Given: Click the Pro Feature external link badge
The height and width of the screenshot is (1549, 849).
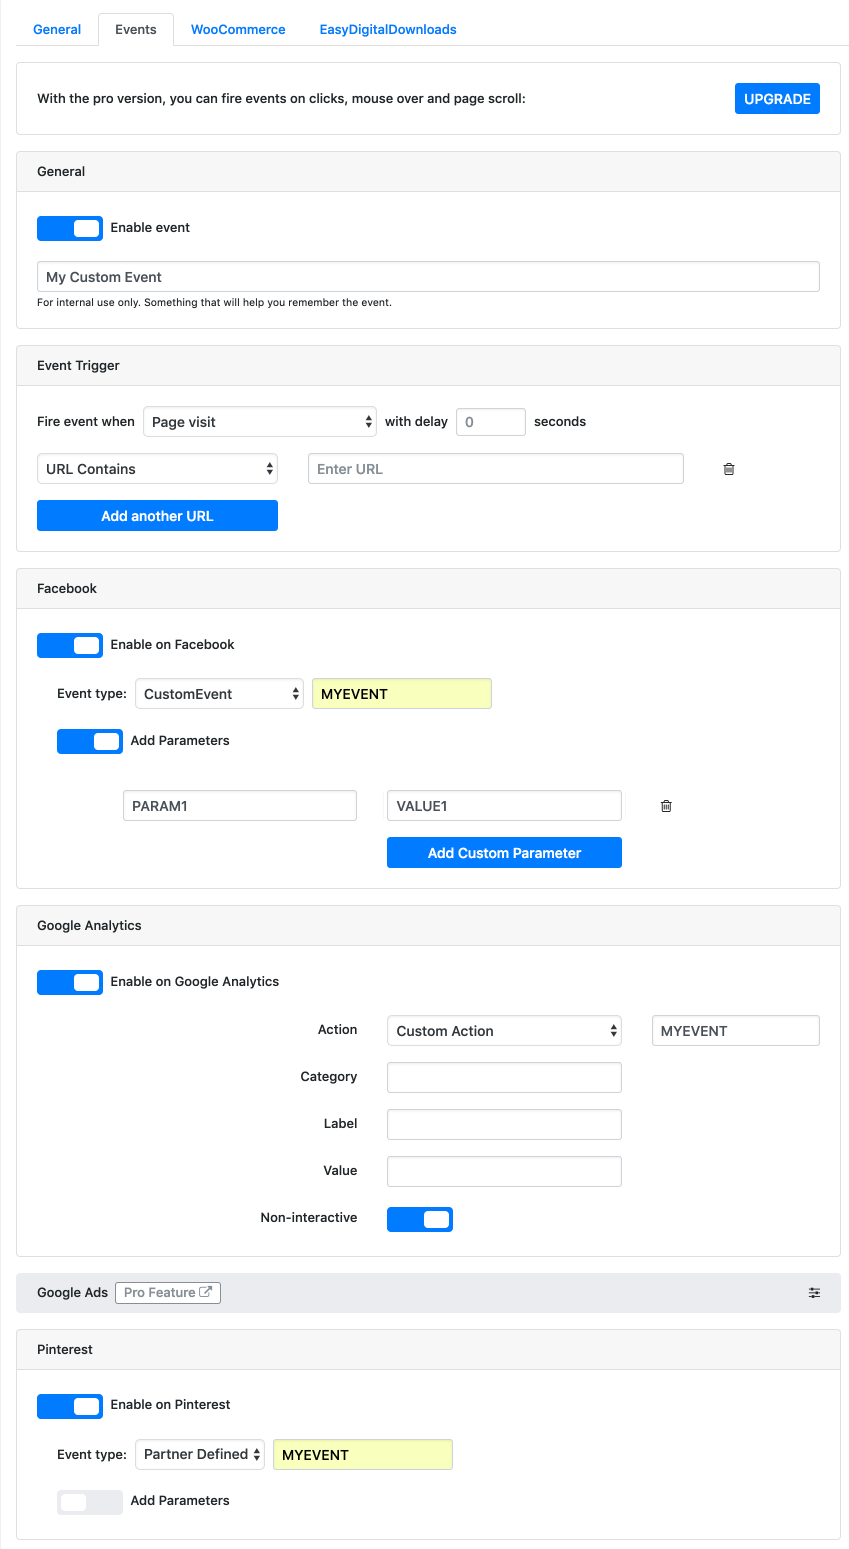Looking at the screenshot, I should (168, 1293).
